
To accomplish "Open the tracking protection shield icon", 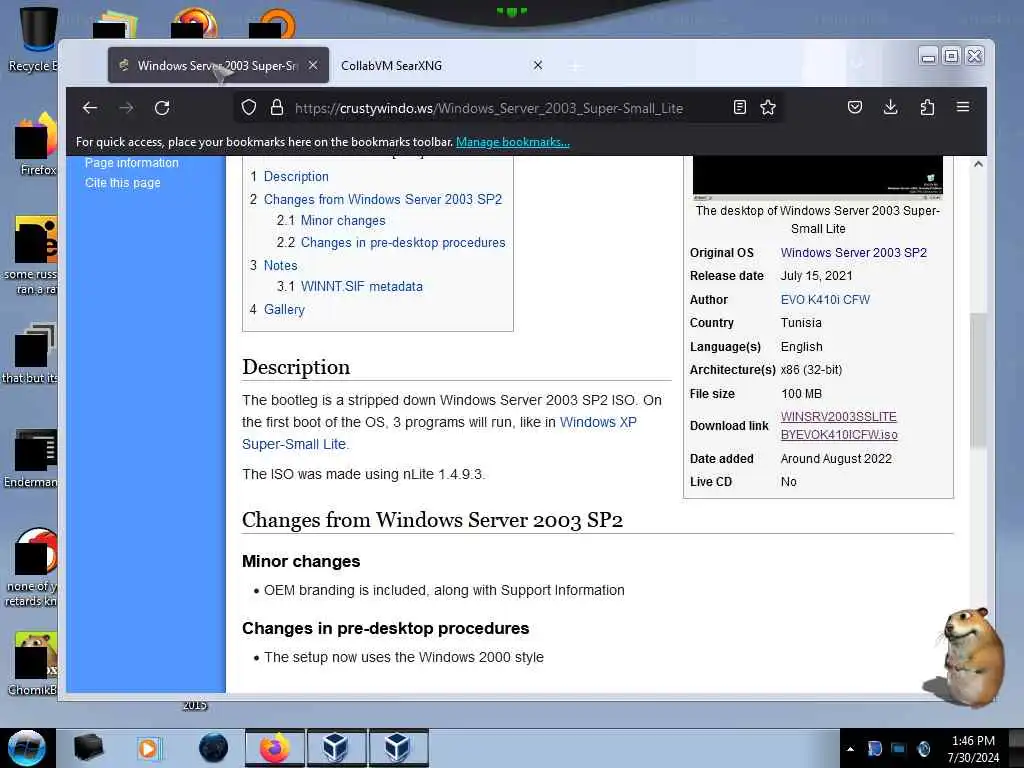I will 249,108.
